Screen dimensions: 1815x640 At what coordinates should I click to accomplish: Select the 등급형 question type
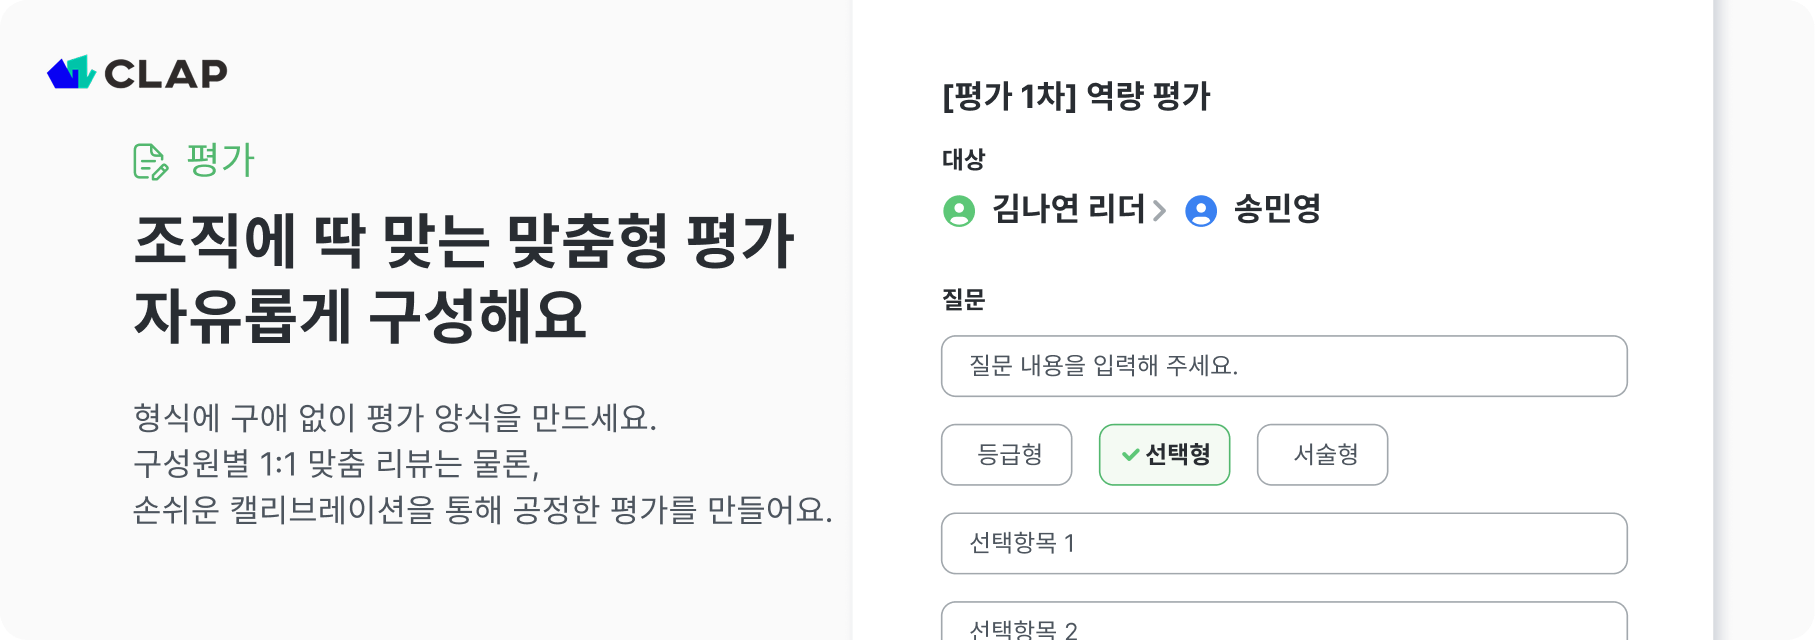point(1007,454)
